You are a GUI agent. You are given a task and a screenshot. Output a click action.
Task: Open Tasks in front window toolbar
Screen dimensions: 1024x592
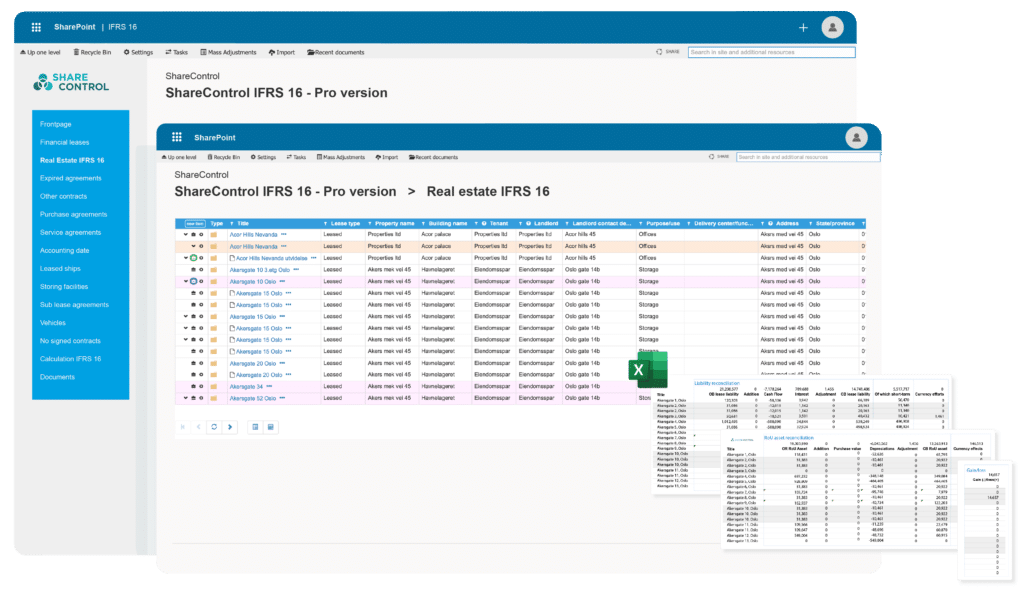(296, 157)
